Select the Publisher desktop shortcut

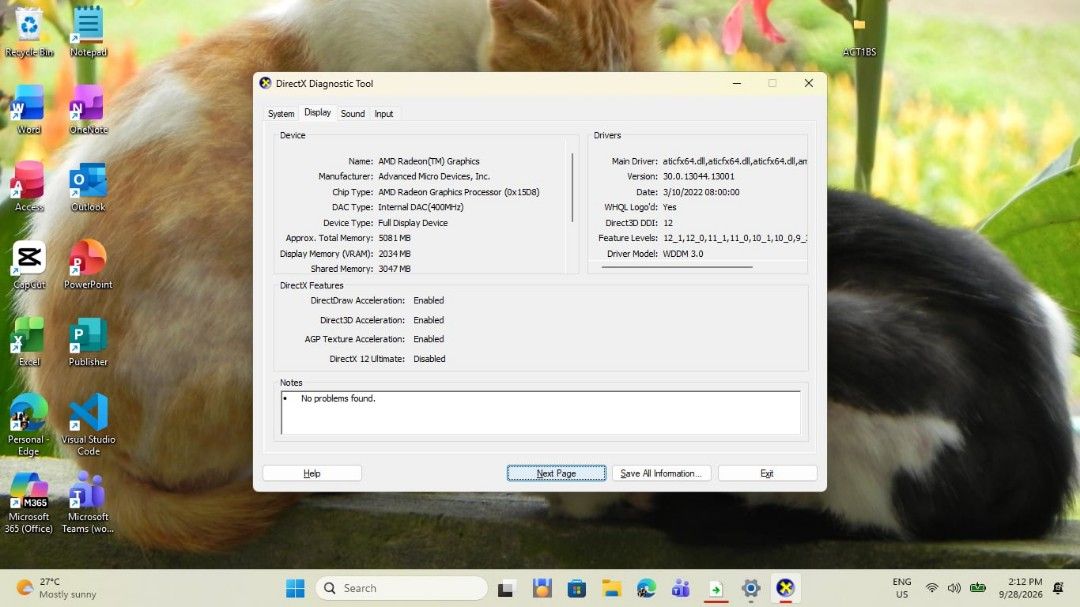[88, 342]
